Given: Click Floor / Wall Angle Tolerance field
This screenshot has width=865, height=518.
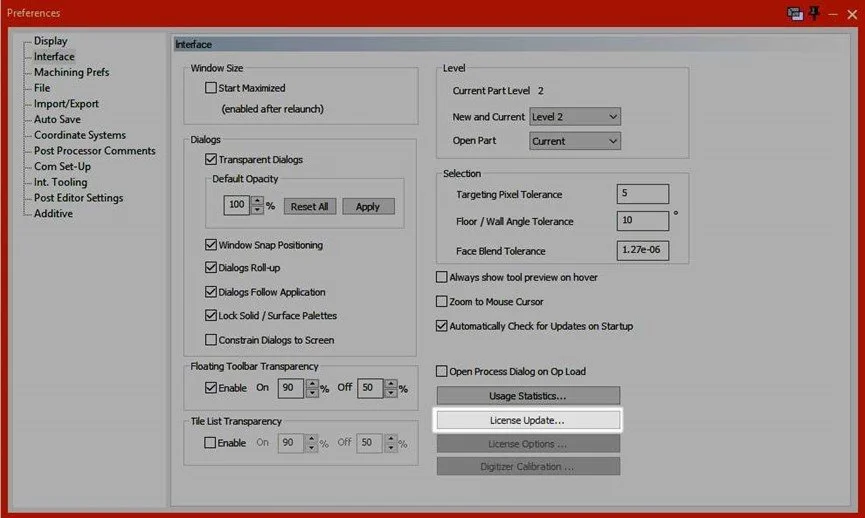Looking at the screenshot, I should click(x=643, y=221).
